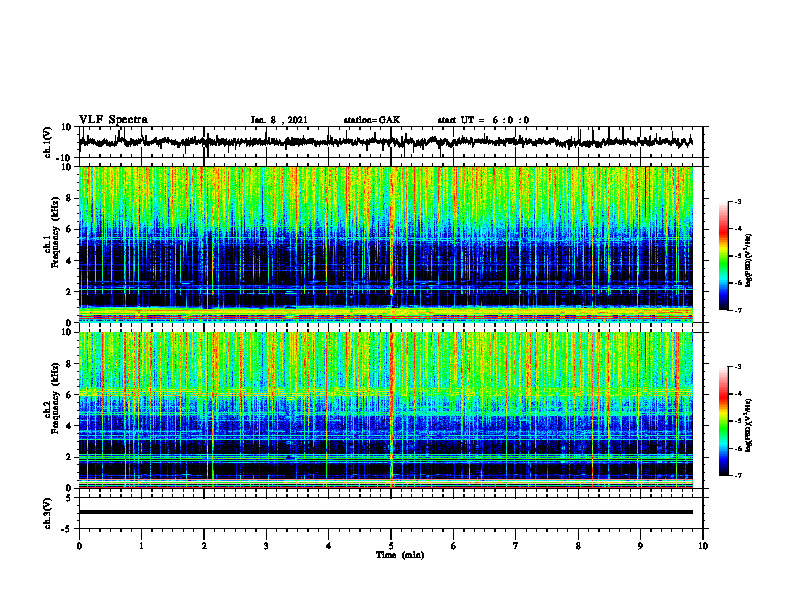
Task: Click the "10" at the time axis end
Action: (x=703, y=546)
